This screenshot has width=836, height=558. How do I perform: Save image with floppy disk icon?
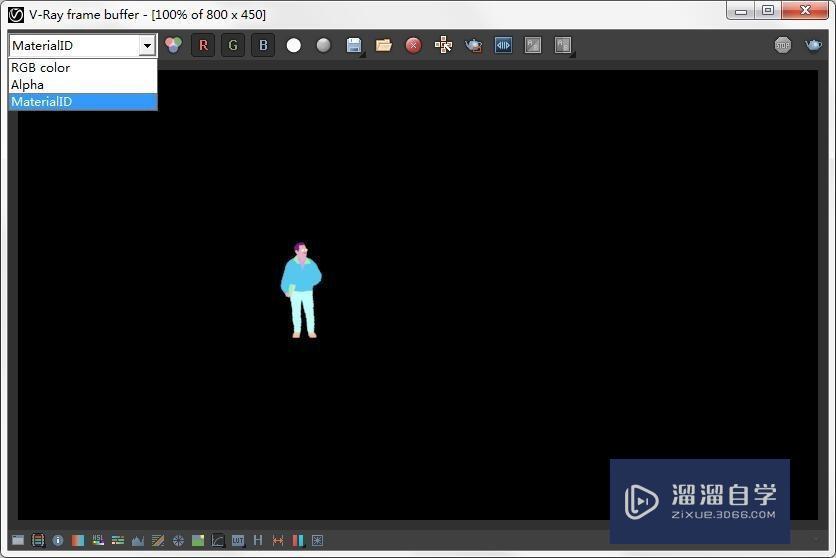(354, 45)
